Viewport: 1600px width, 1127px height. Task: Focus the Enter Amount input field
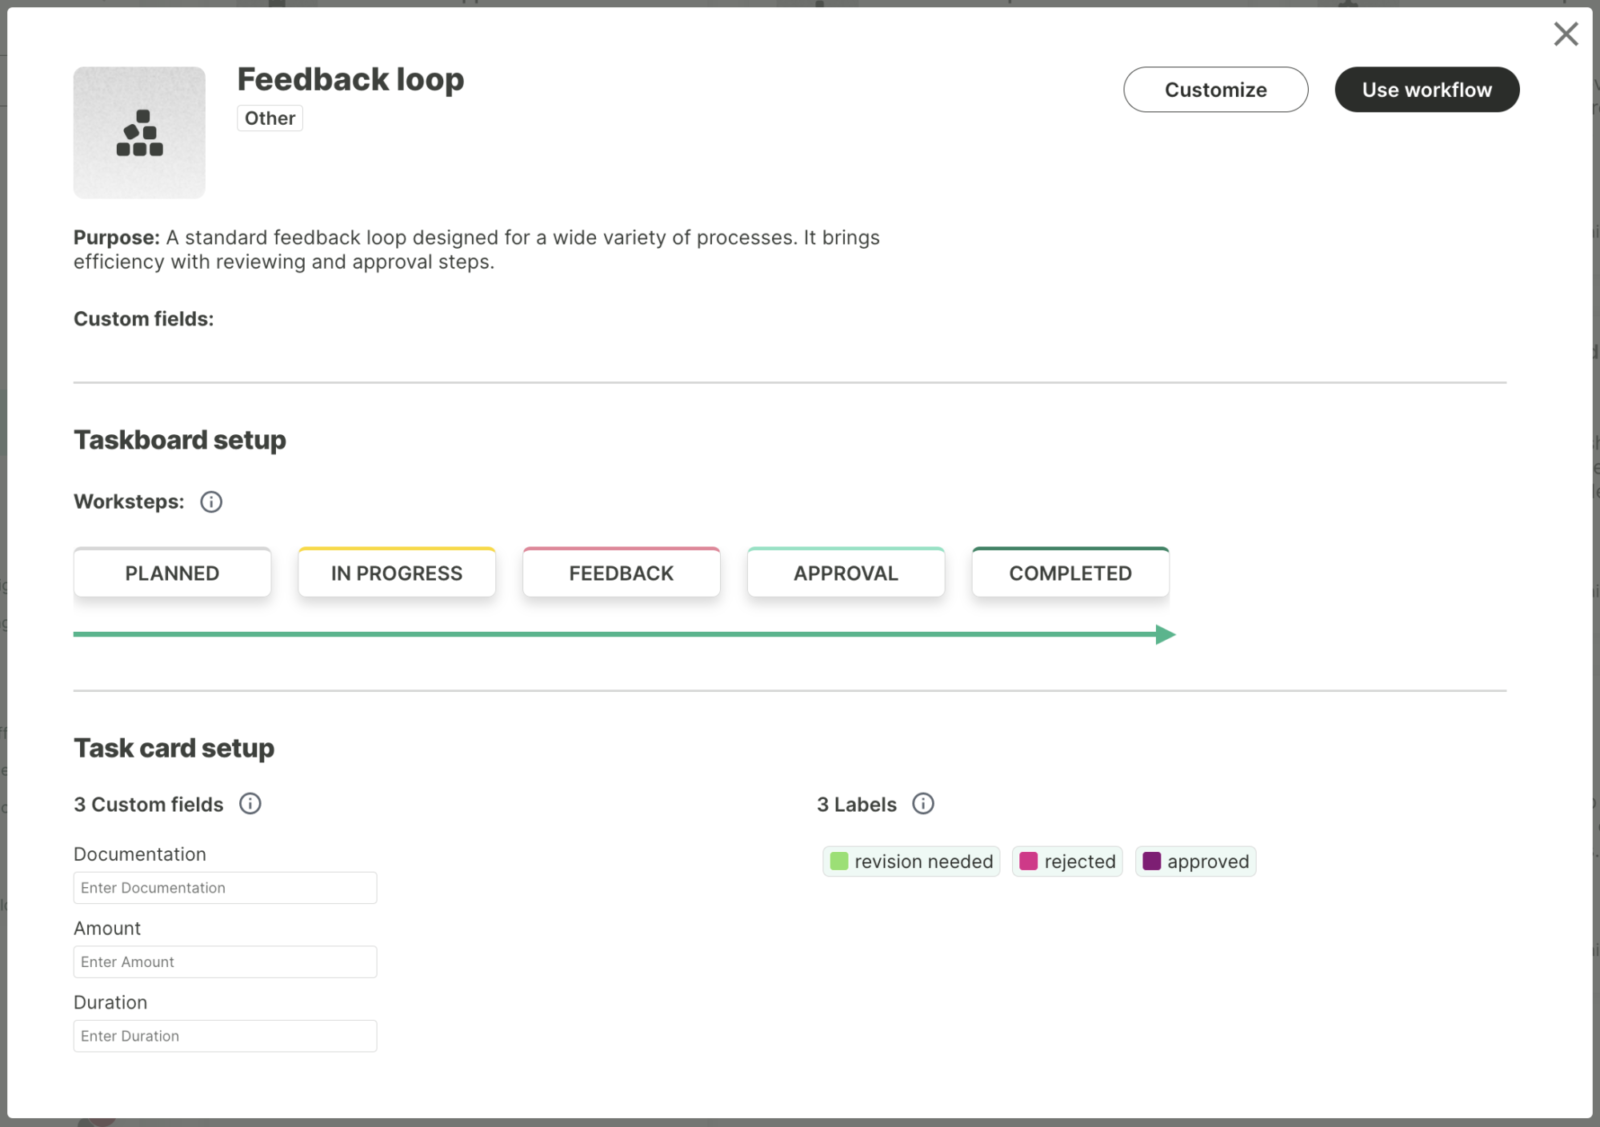pos(225,962)
